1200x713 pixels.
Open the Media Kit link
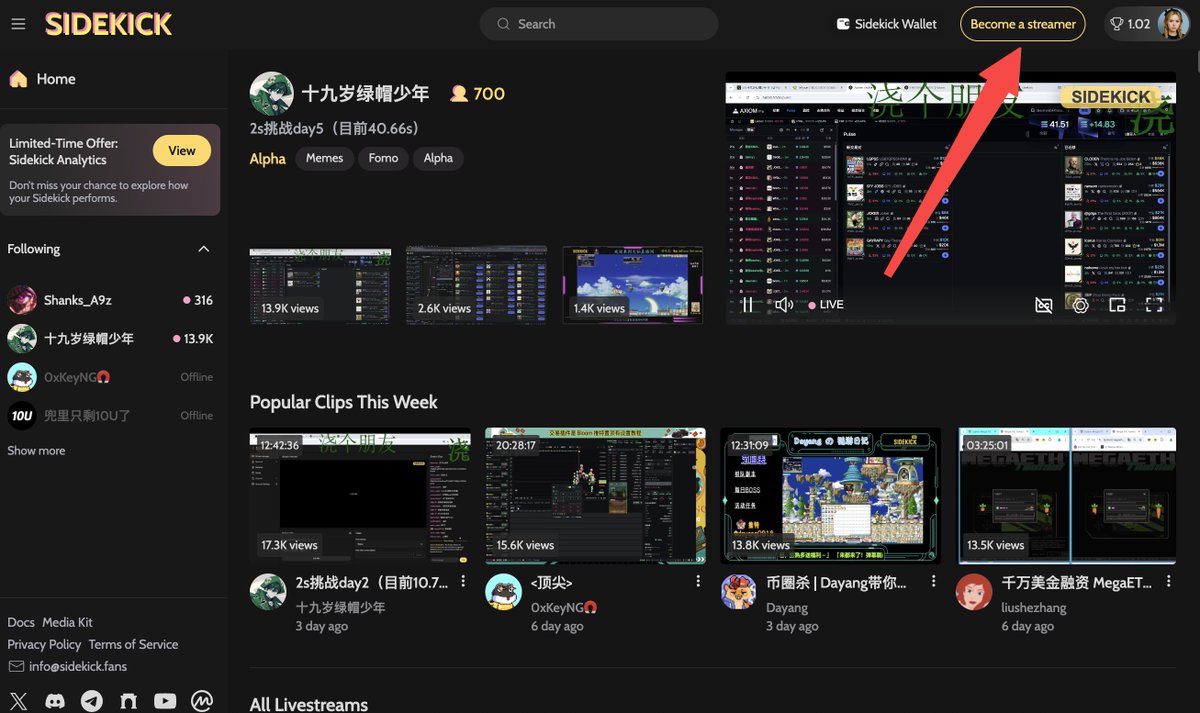[67, 622]
